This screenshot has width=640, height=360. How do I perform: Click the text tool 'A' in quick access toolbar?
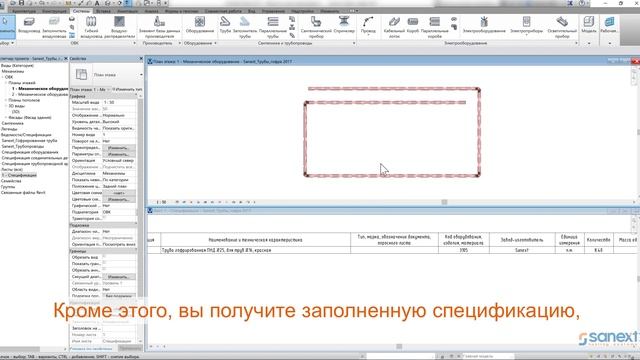(97, 3)
